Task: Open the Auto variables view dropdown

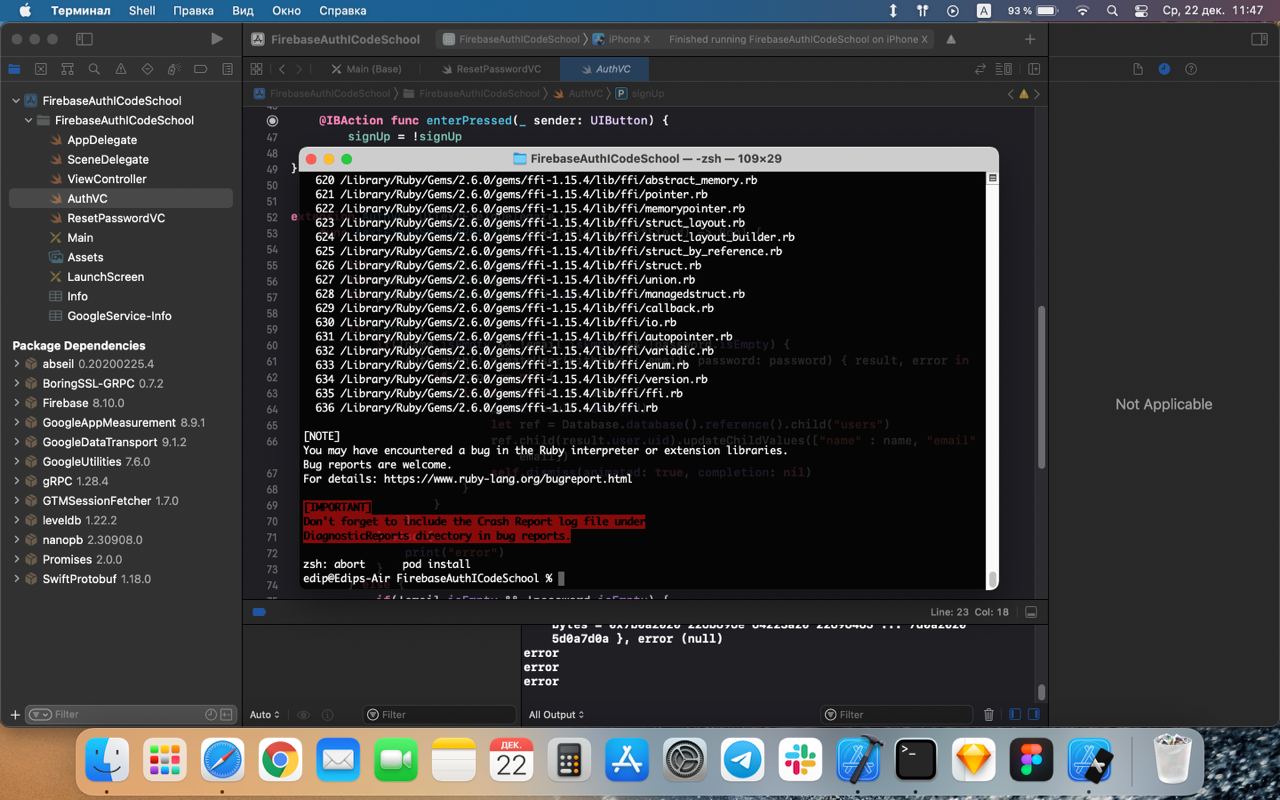Action: [x=263, y=715]
